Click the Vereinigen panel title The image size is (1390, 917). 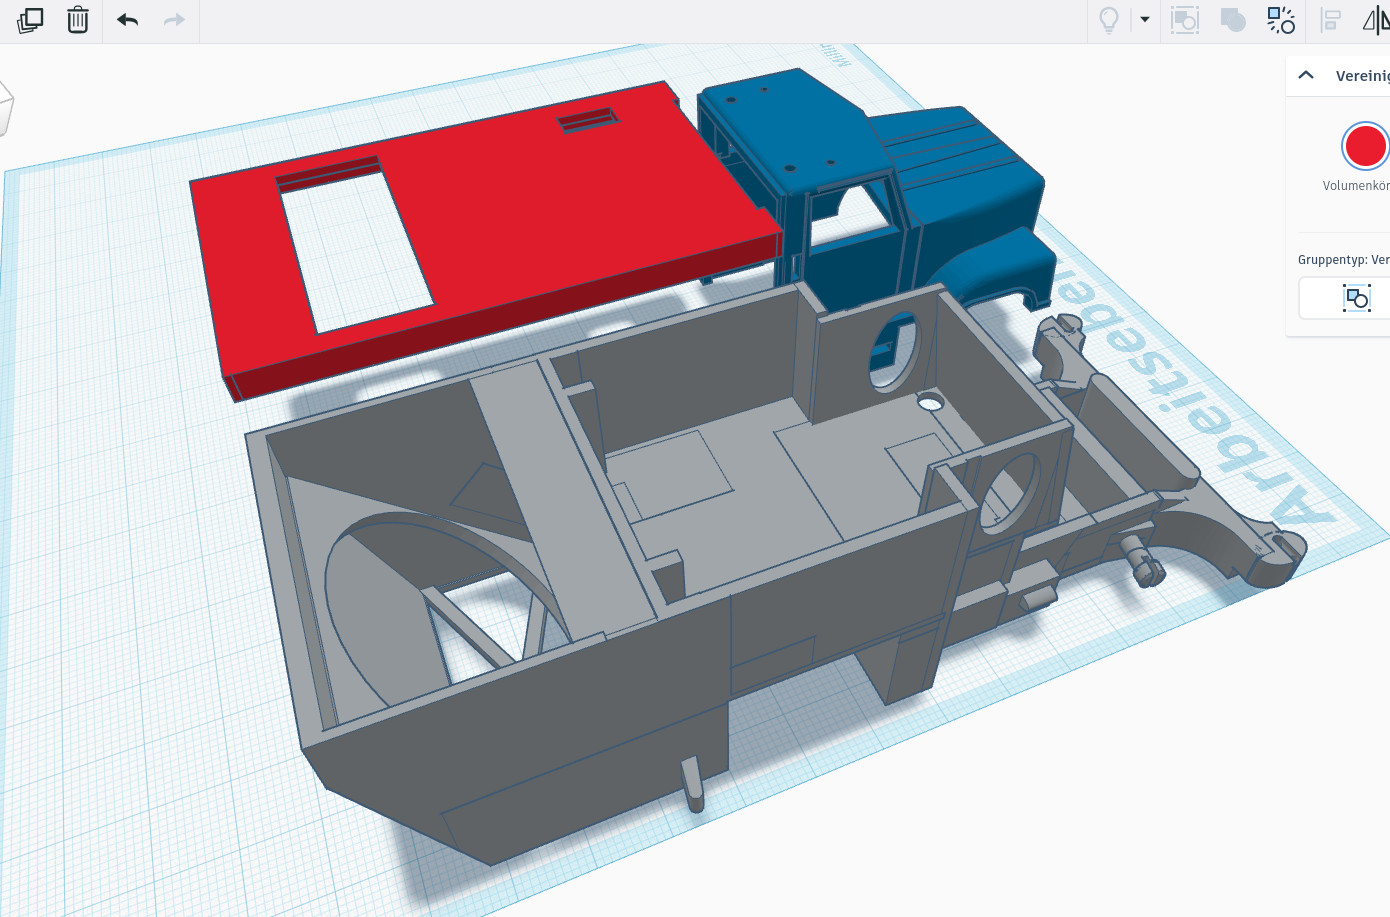(x=1362, y=76)
